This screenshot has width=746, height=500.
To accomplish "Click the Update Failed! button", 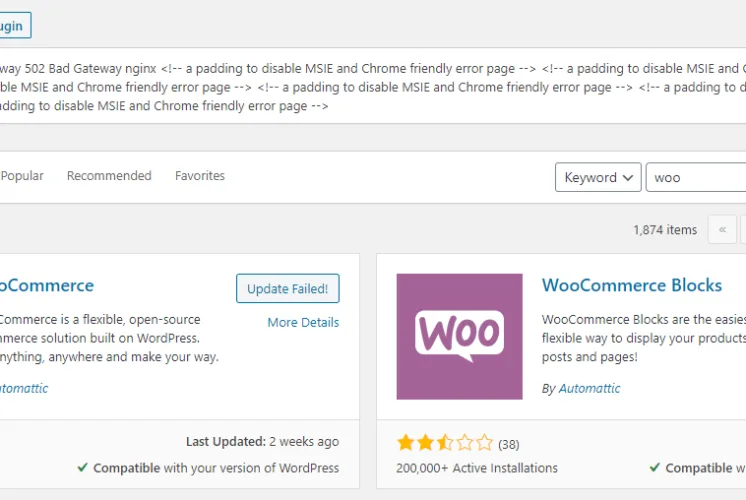I will click(x=287, y=288).
